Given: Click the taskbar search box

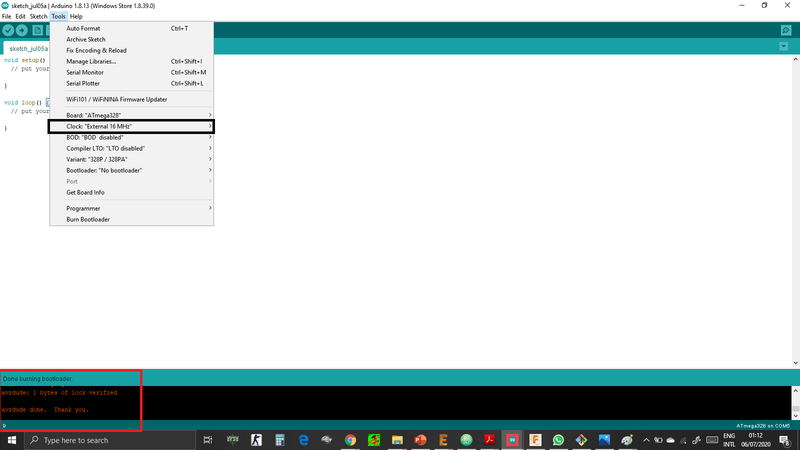Looking at the screenshot, I should 110,440.
